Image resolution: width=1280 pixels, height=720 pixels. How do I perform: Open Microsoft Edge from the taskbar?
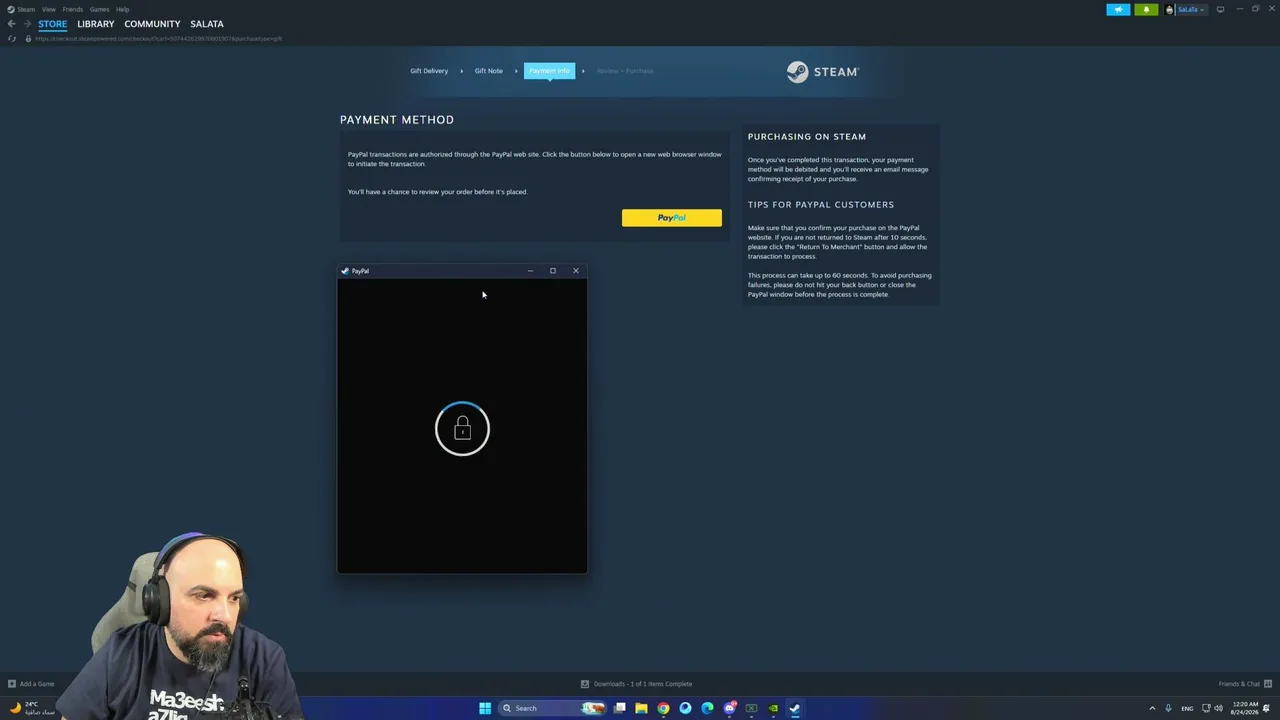(707, 708)
